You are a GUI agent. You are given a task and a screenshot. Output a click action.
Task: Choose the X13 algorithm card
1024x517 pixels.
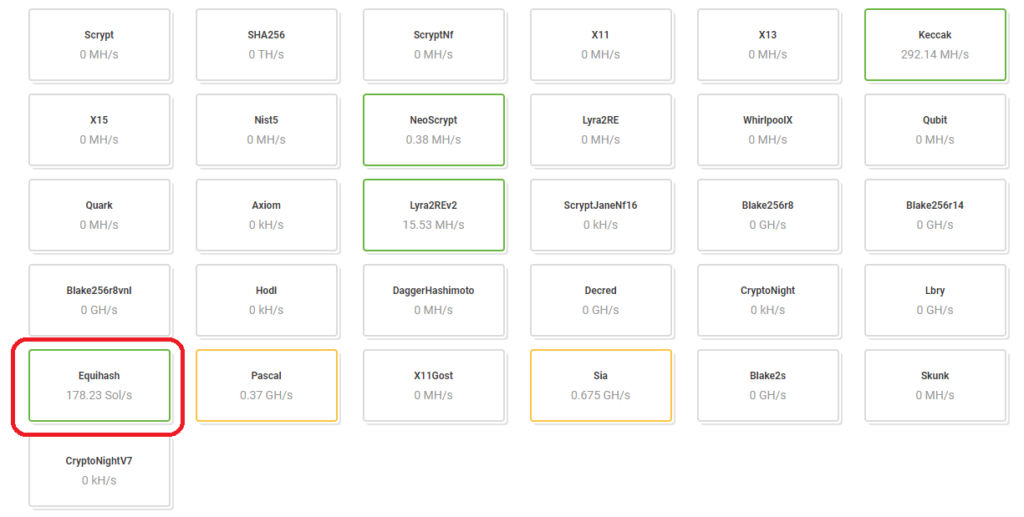[767, 44]
